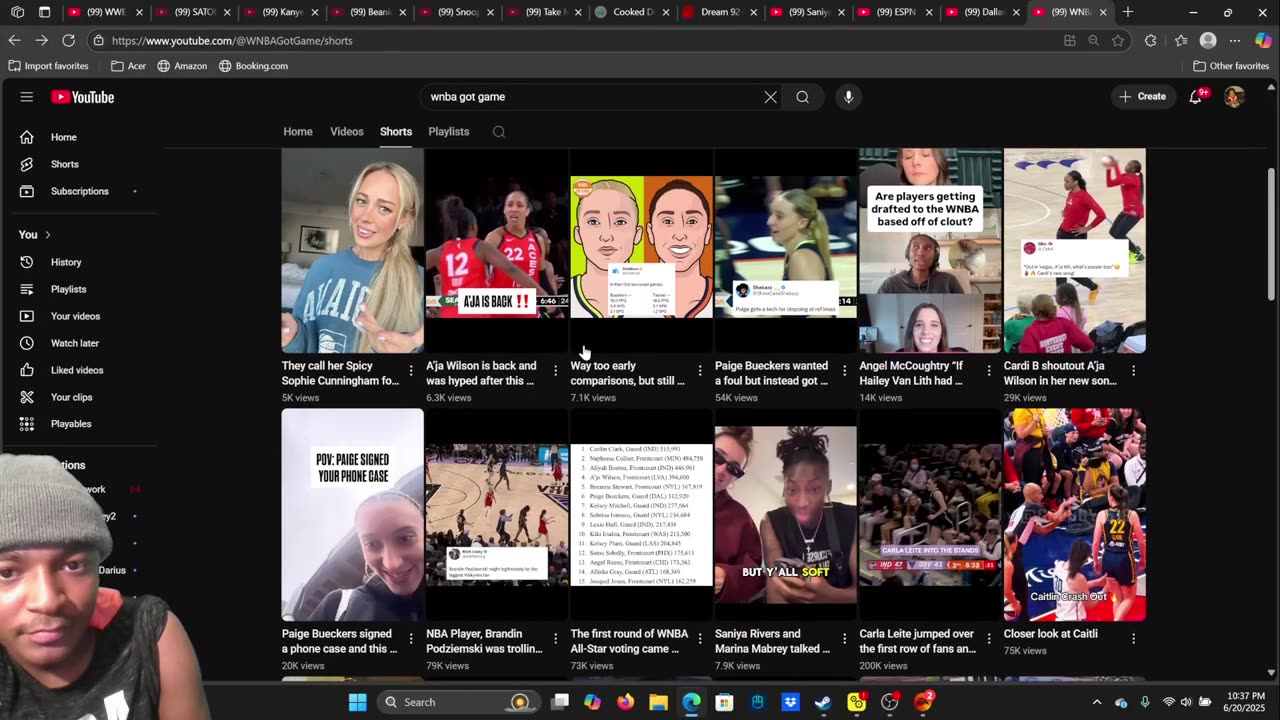Switch to the channel Playlists tab
Screen dimensions: 1280x720
tap(449, 132)
